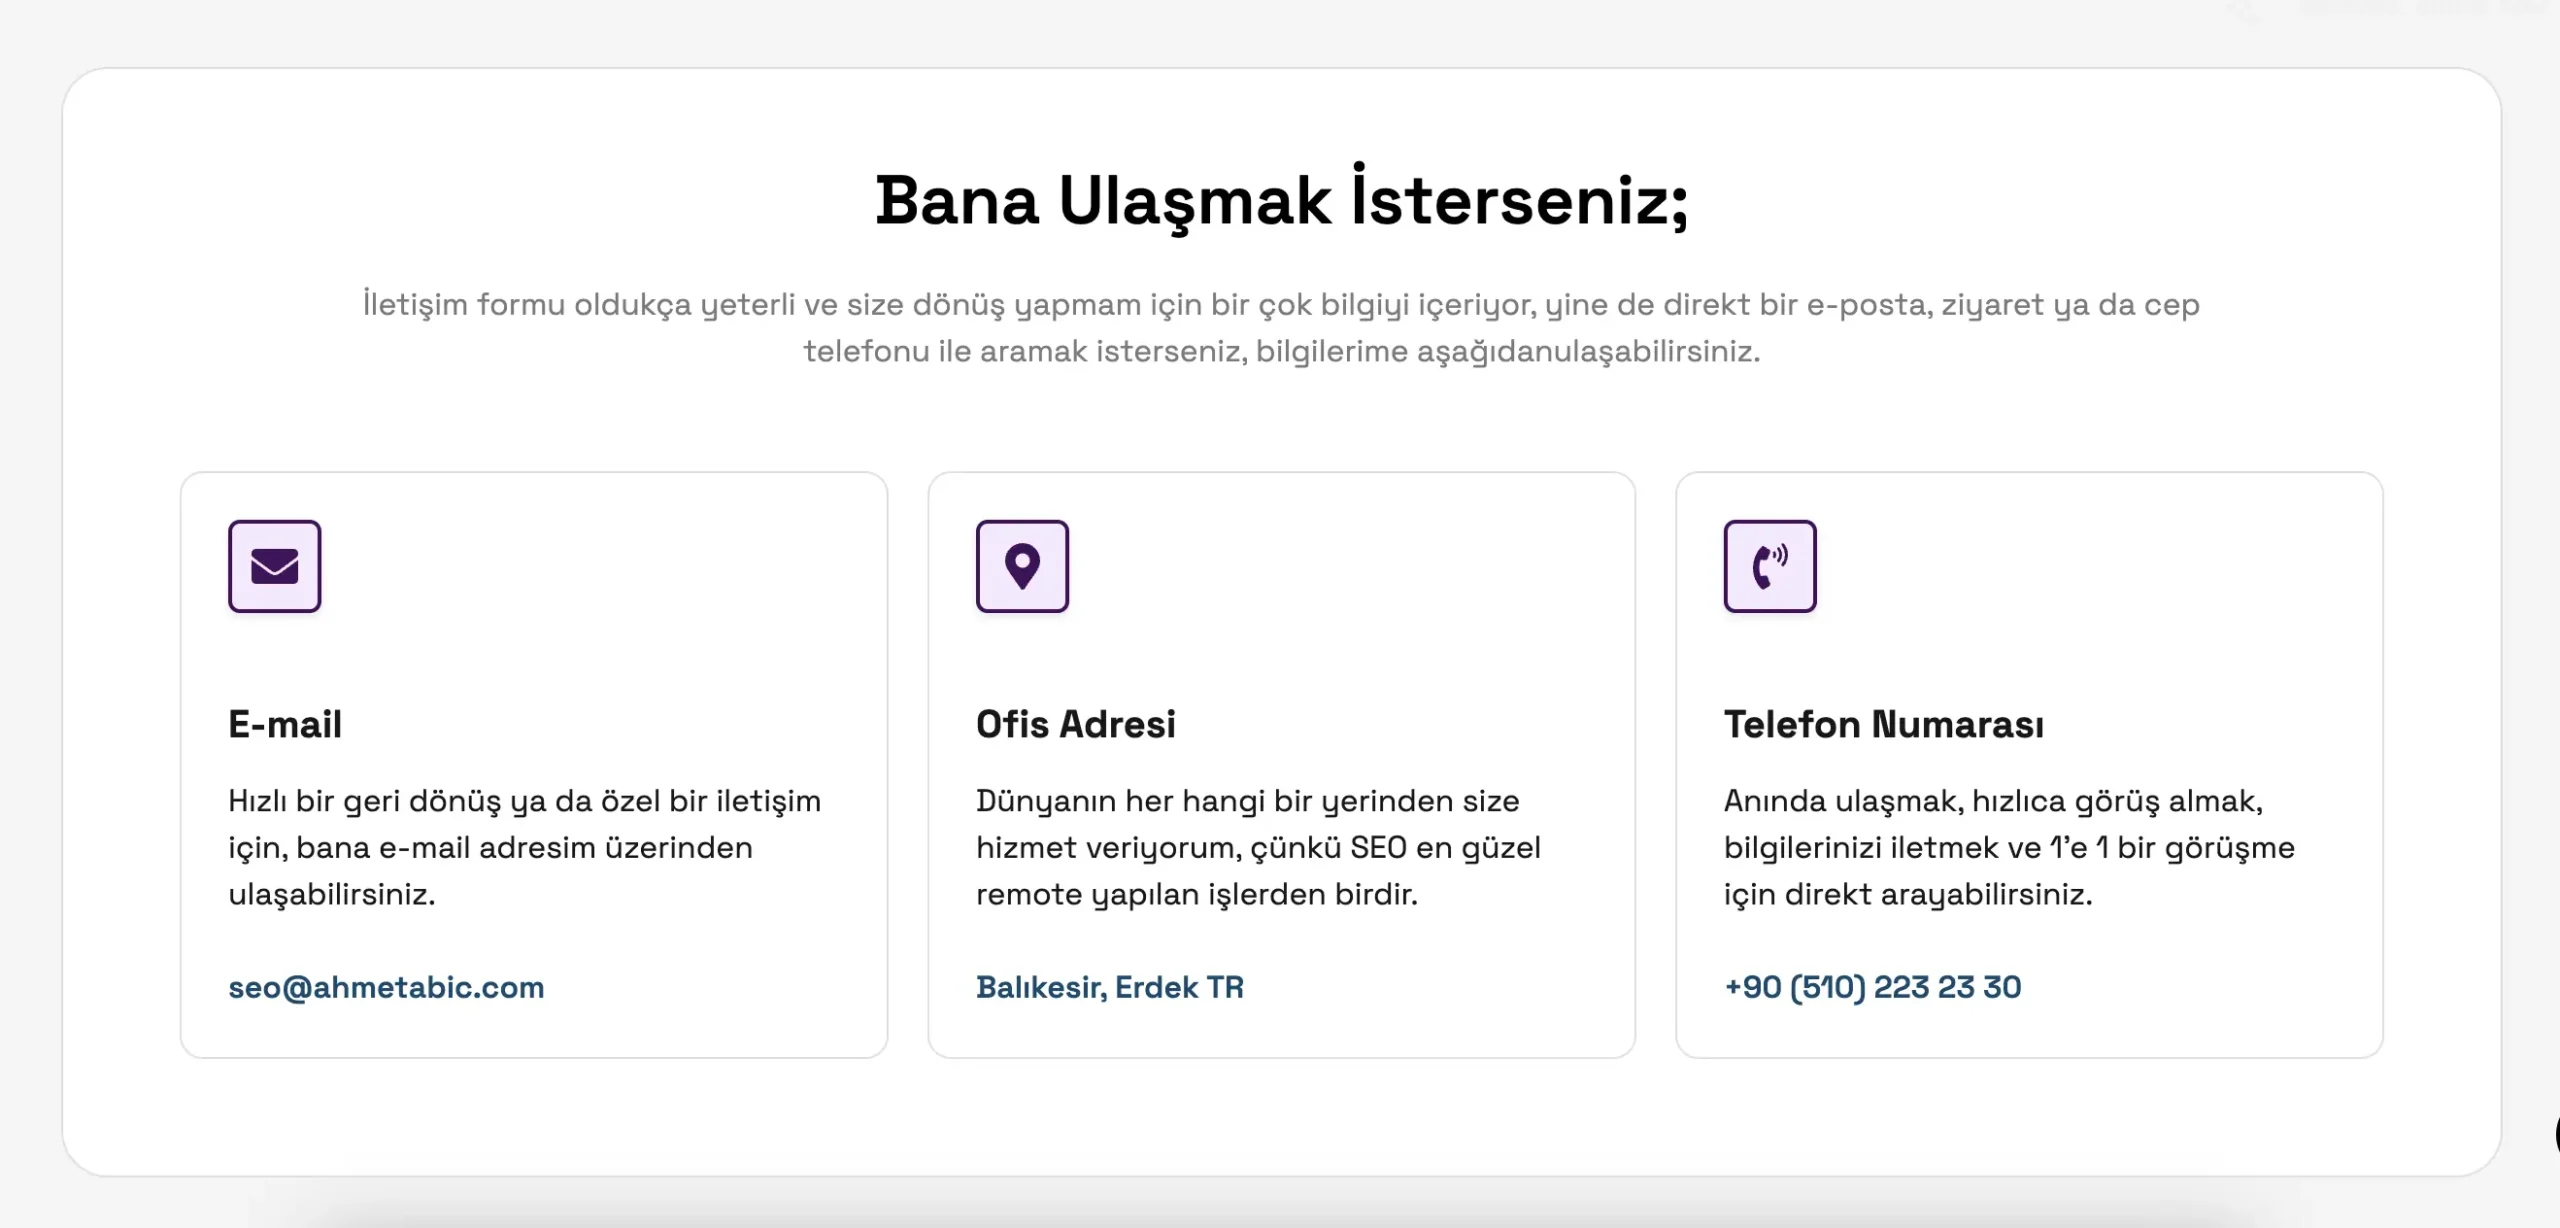Open the seo@ahmetabic.com email link
The image size is (2560, 1228).
(386, 988)
